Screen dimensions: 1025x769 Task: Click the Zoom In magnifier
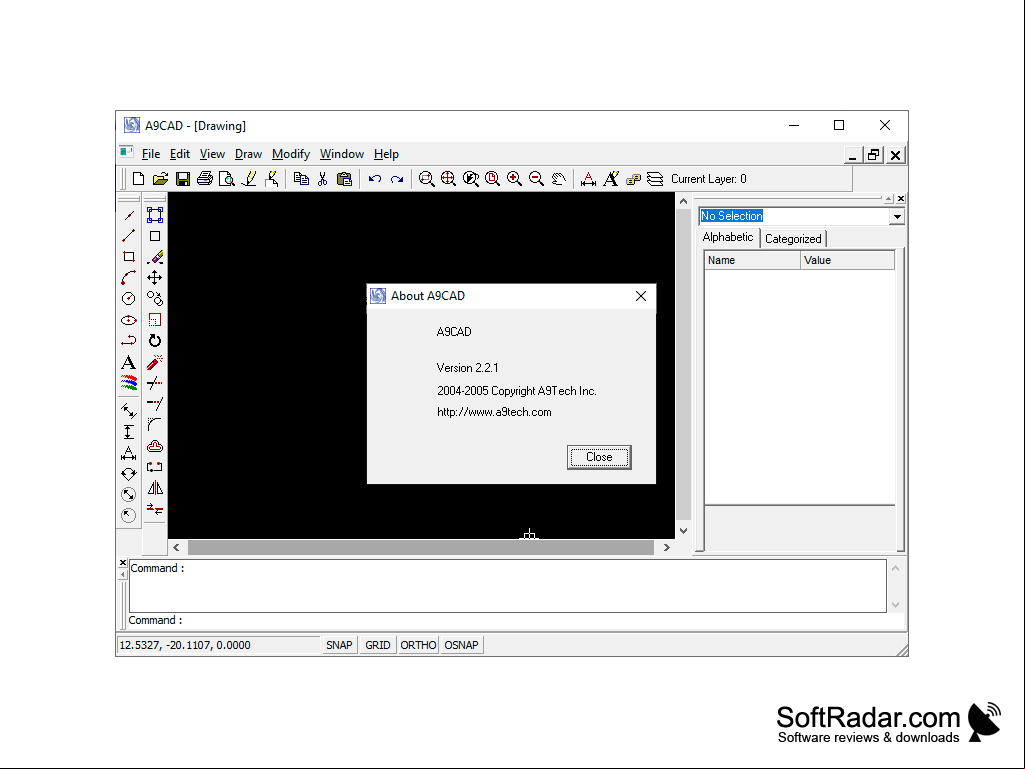click(514, 179)
